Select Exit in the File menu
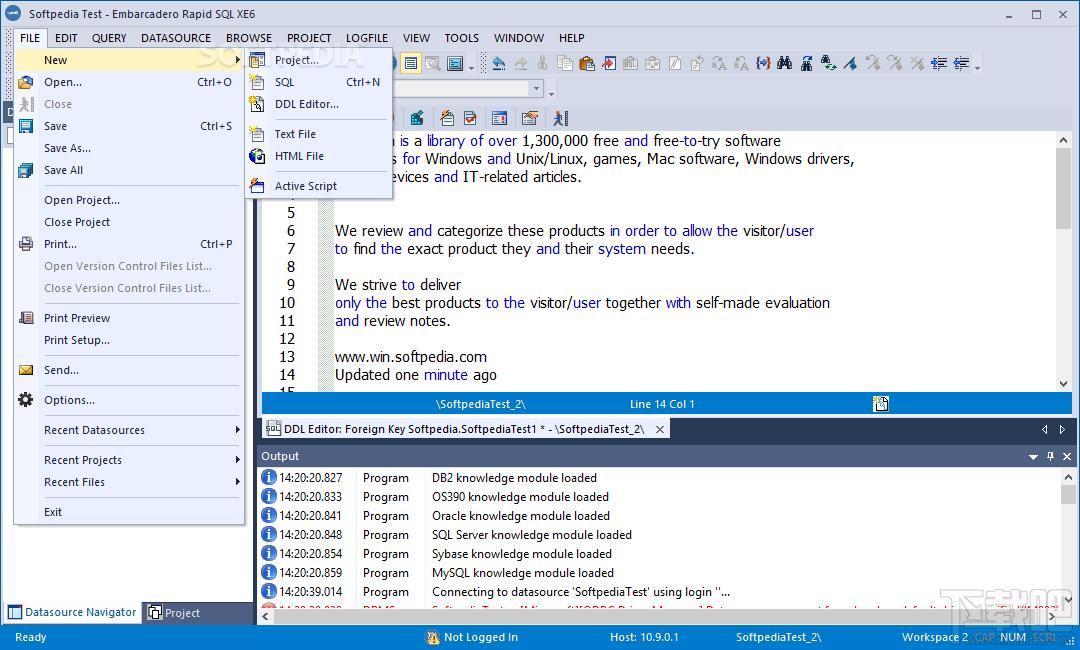This screenshot has width=1080, height=650. pyautogui.click(x=129, y=512)
